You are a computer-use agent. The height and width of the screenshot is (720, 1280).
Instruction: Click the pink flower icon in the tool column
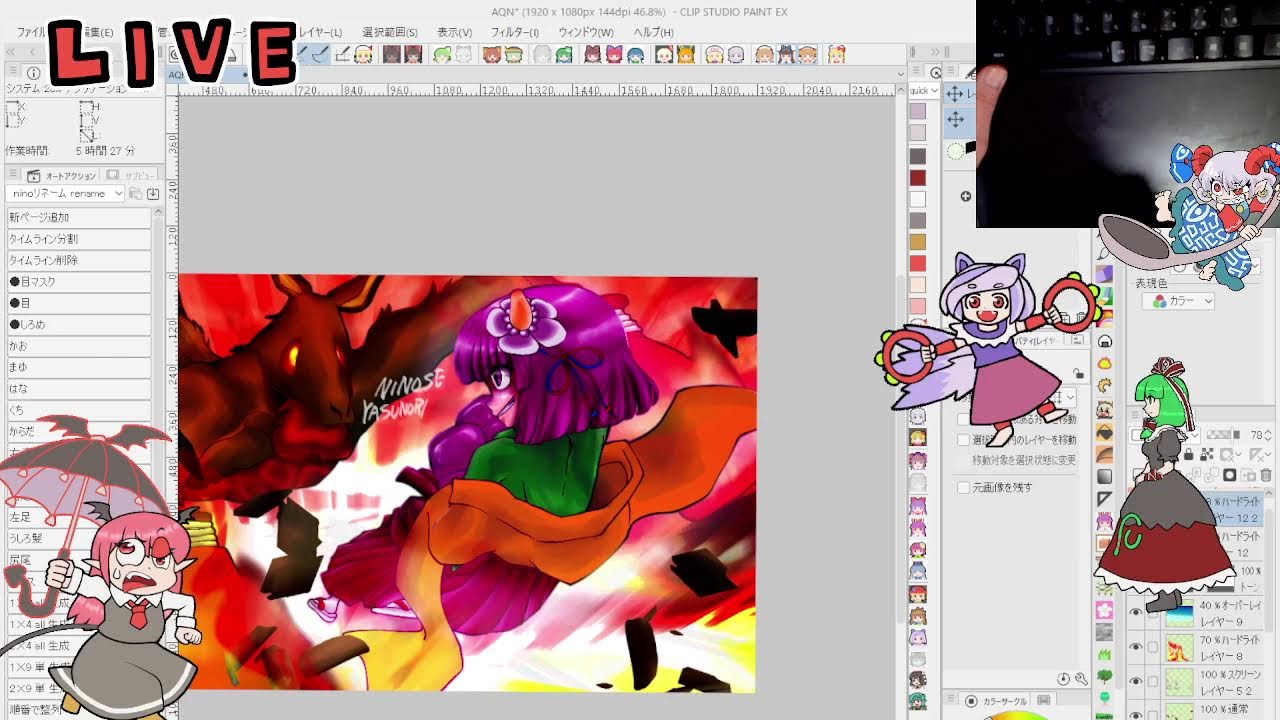click(x=1104, y=610)
